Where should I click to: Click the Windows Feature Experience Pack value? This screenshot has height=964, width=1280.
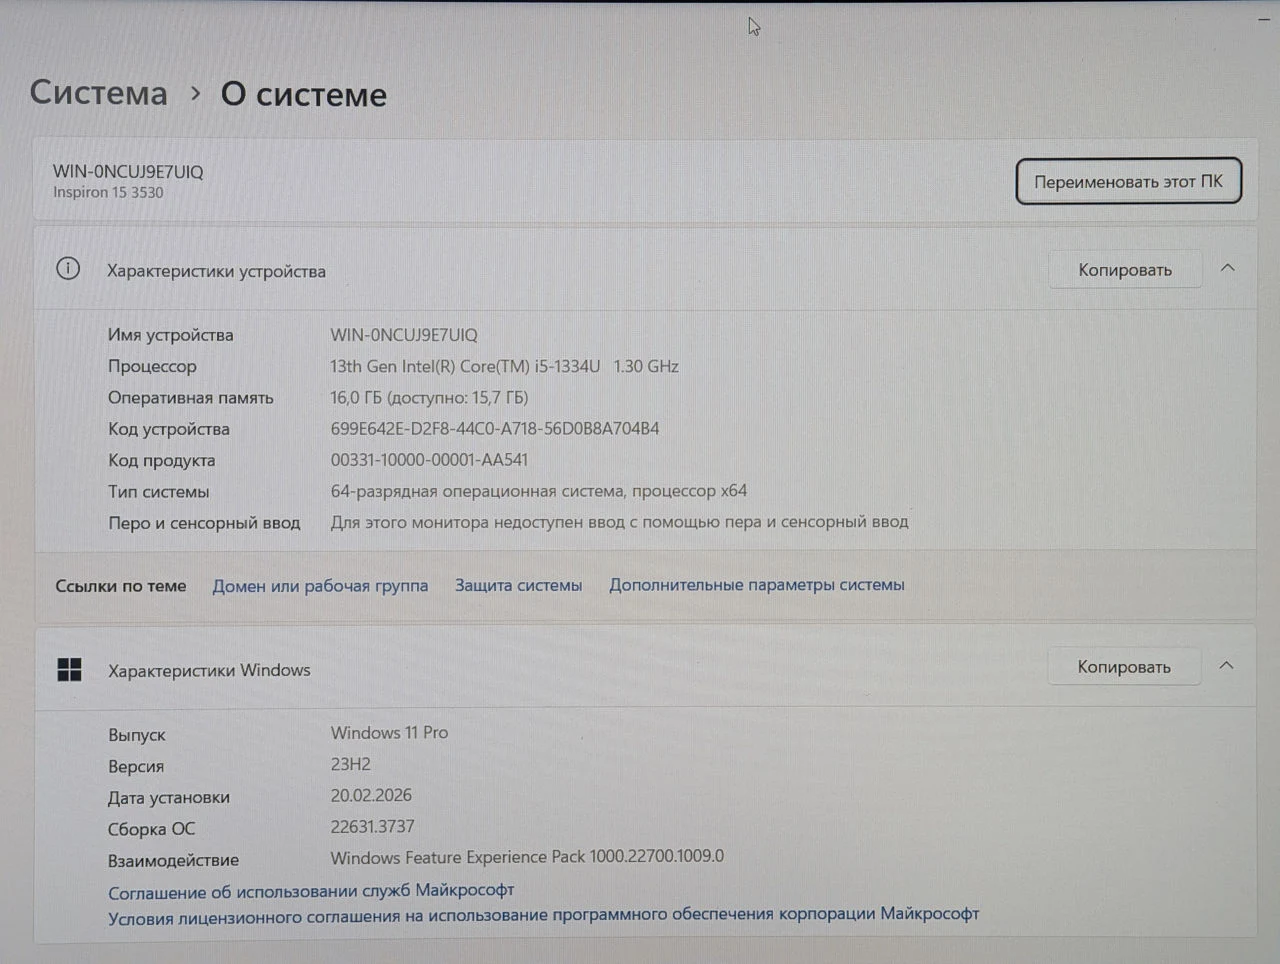click(x=527, y=857)
